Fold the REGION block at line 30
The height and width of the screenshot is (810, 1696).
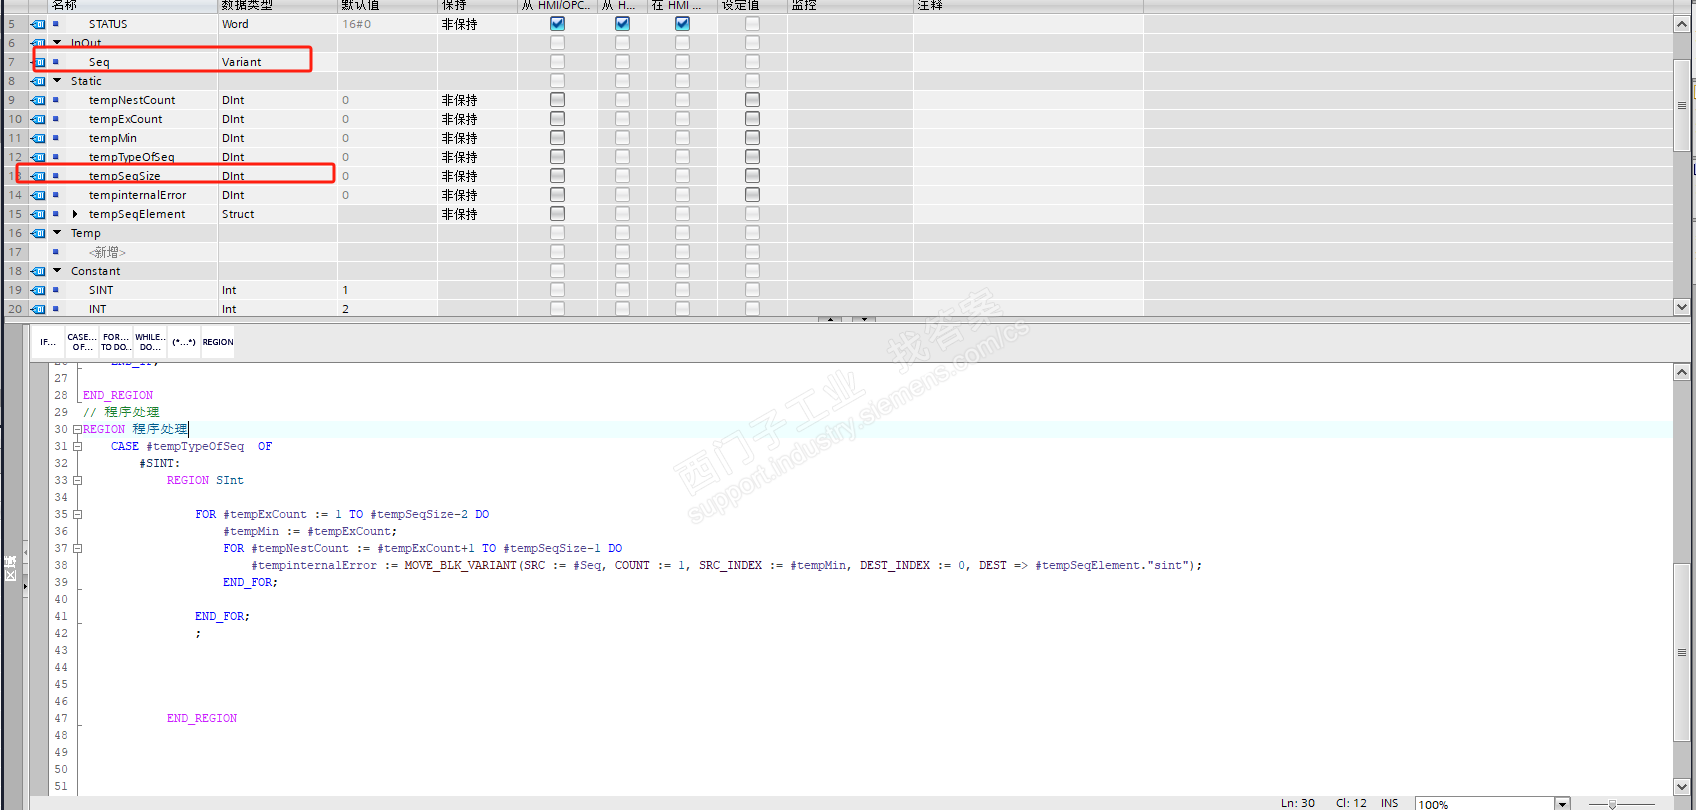point(77,429)
